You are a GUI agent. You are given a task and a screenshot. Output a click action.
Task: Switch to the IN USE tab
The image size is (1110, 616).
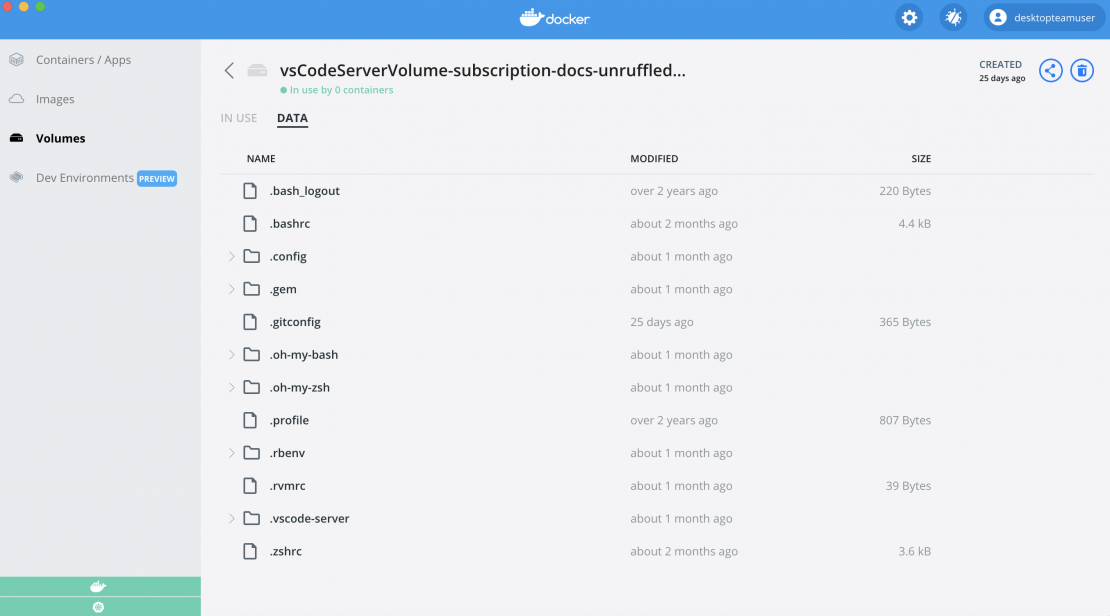point(239,118)
